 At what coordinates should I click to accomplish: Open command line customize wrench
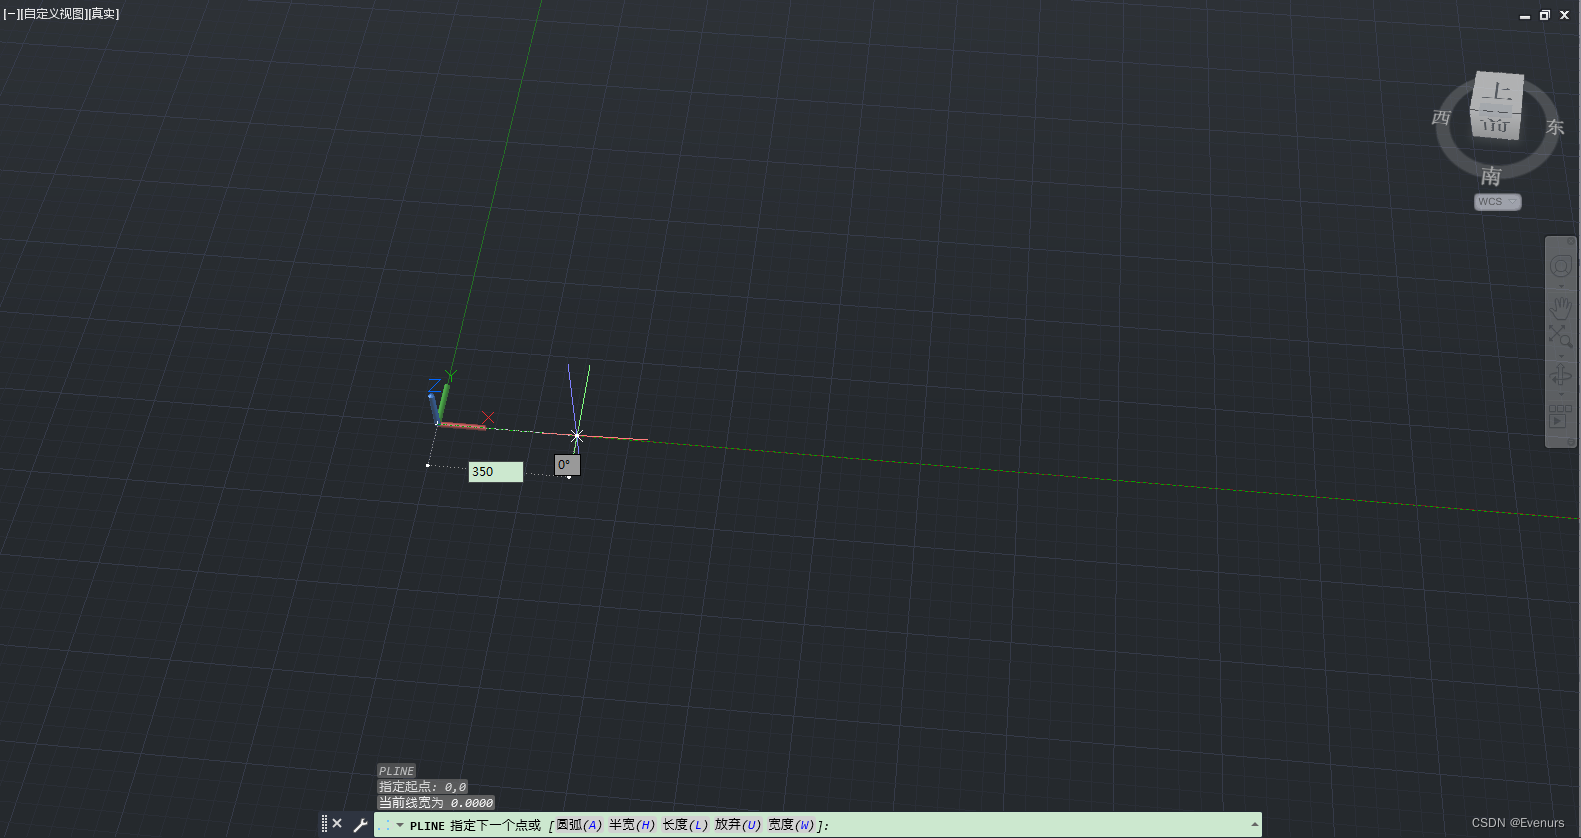click(x=360, y=825)
